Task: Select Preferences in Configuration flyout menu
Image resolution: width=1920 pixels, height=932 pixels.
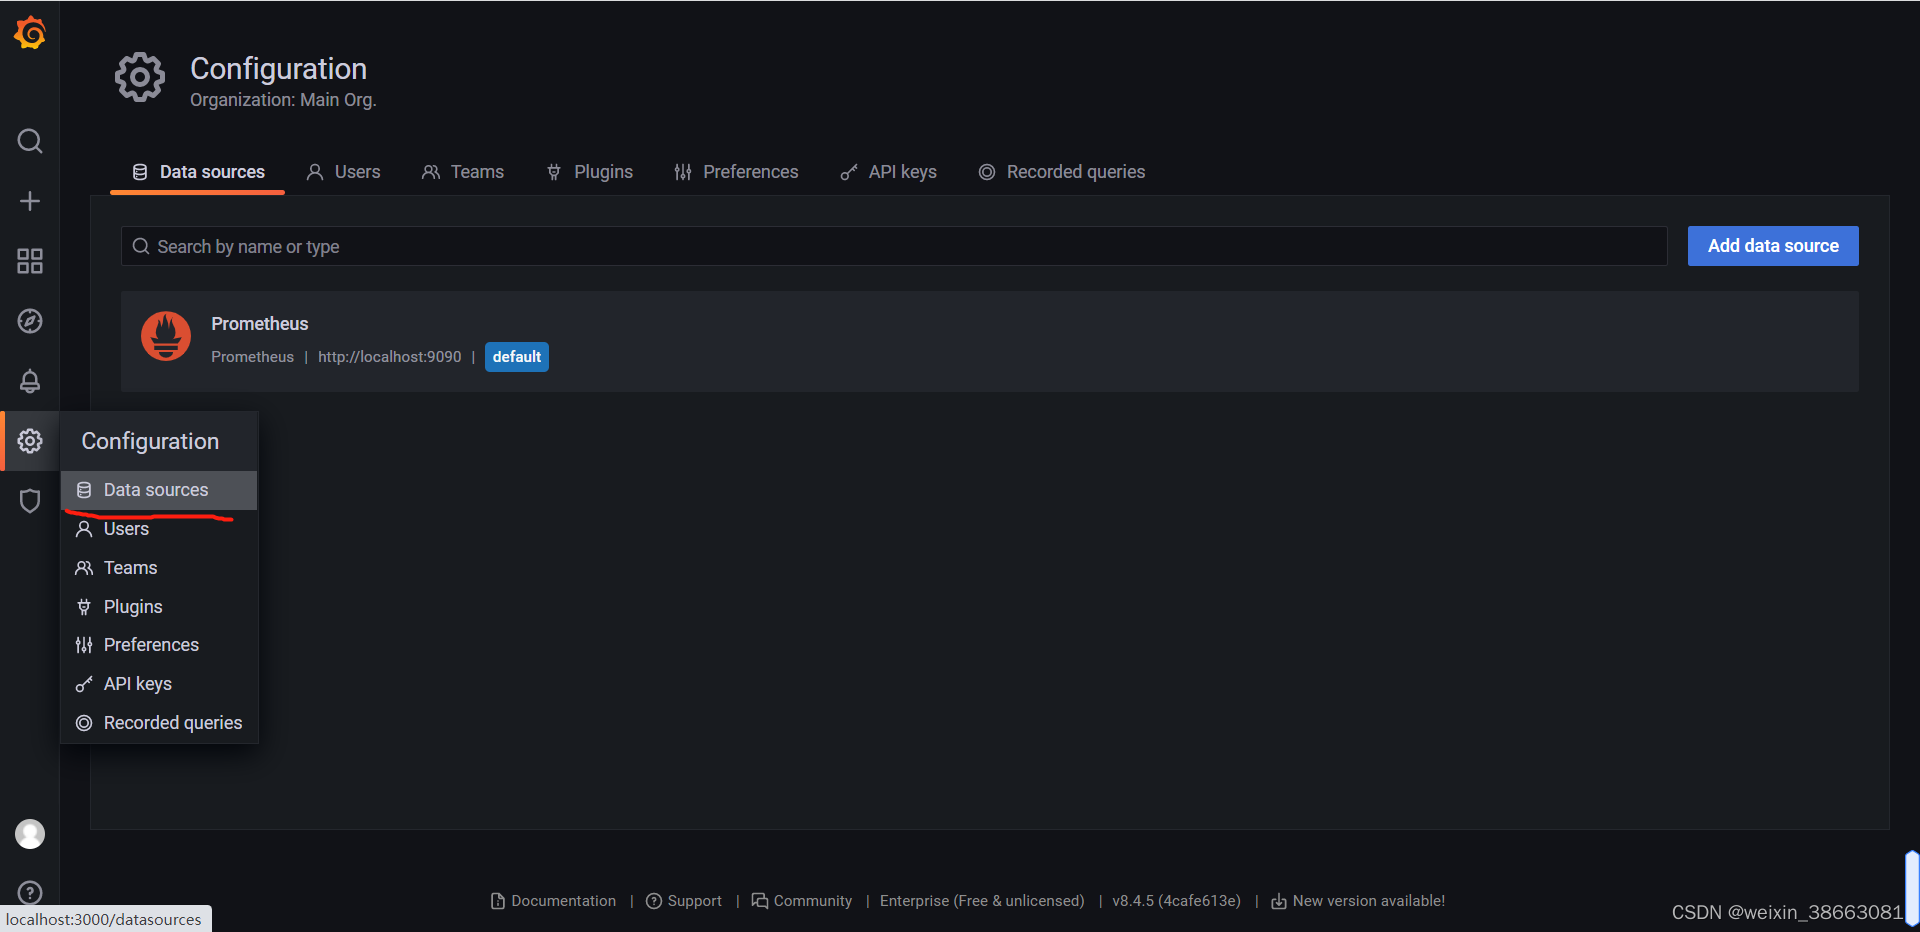Action: coord(159,645)
